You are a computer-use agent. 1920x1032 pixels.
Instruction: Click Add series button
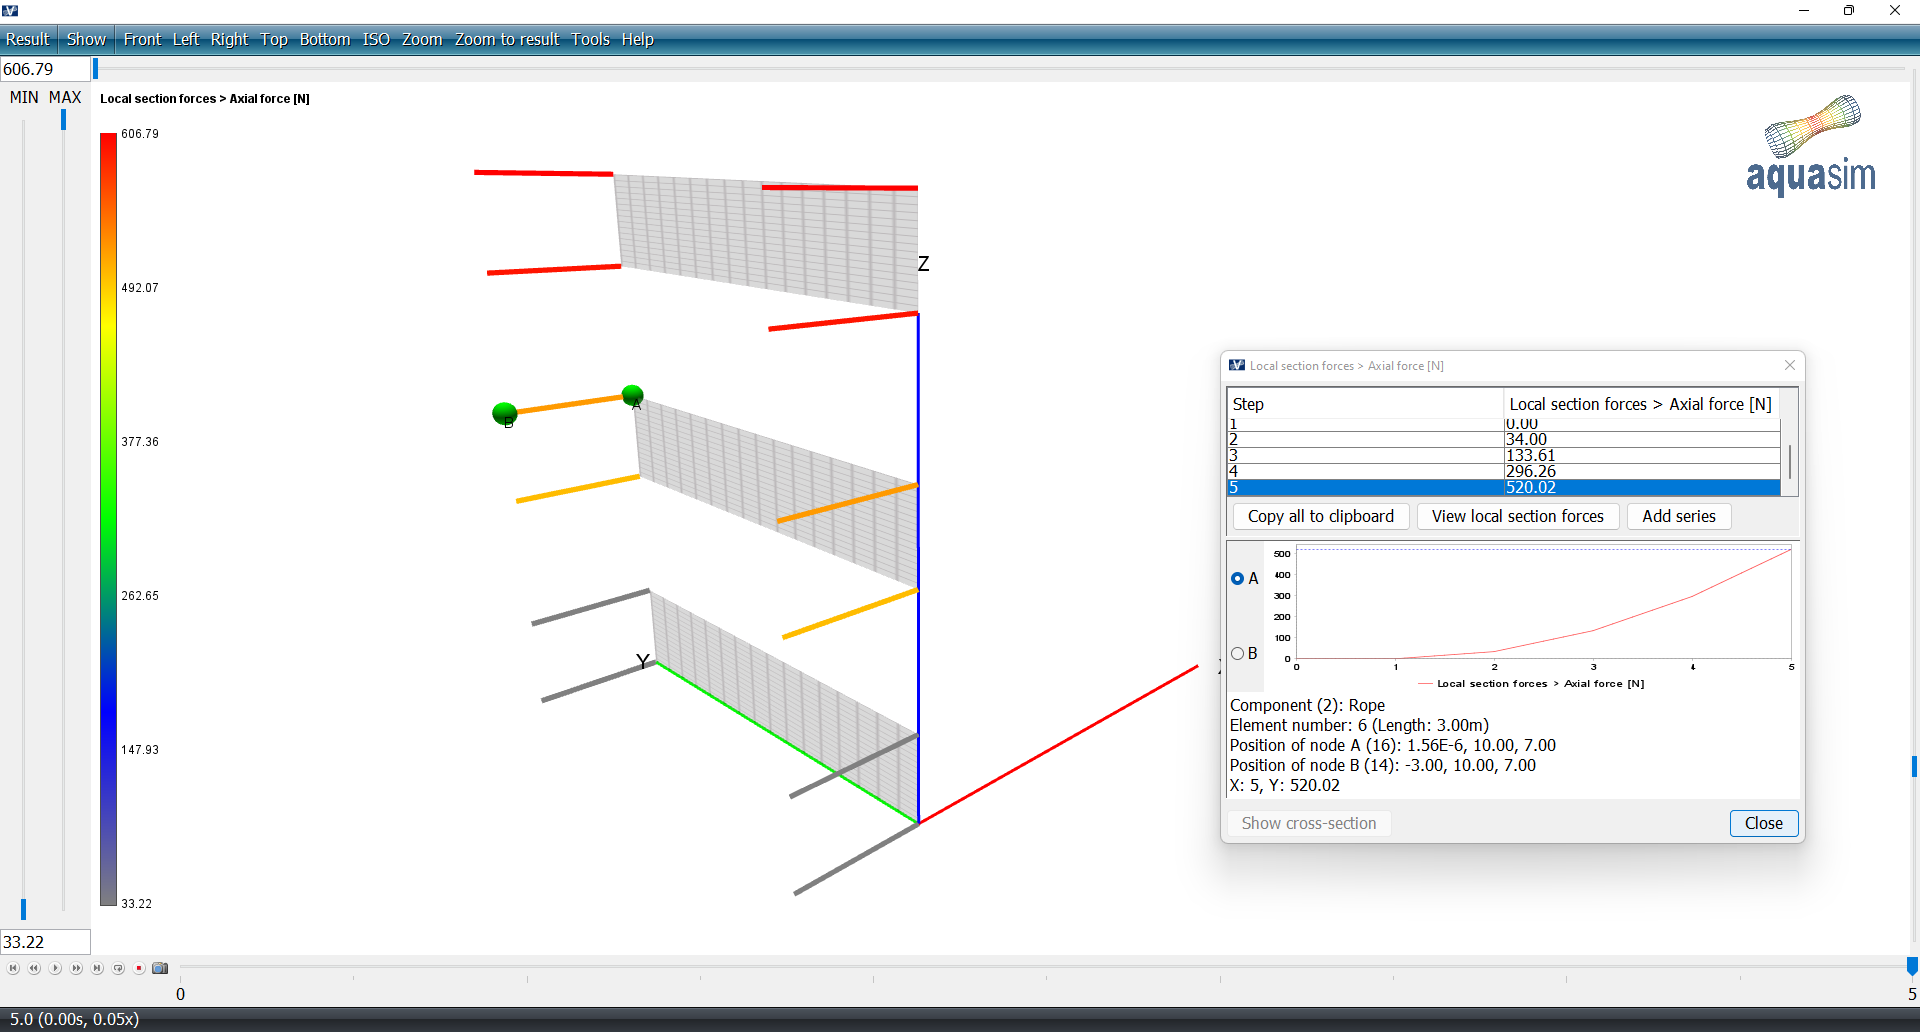[1679, 516]
